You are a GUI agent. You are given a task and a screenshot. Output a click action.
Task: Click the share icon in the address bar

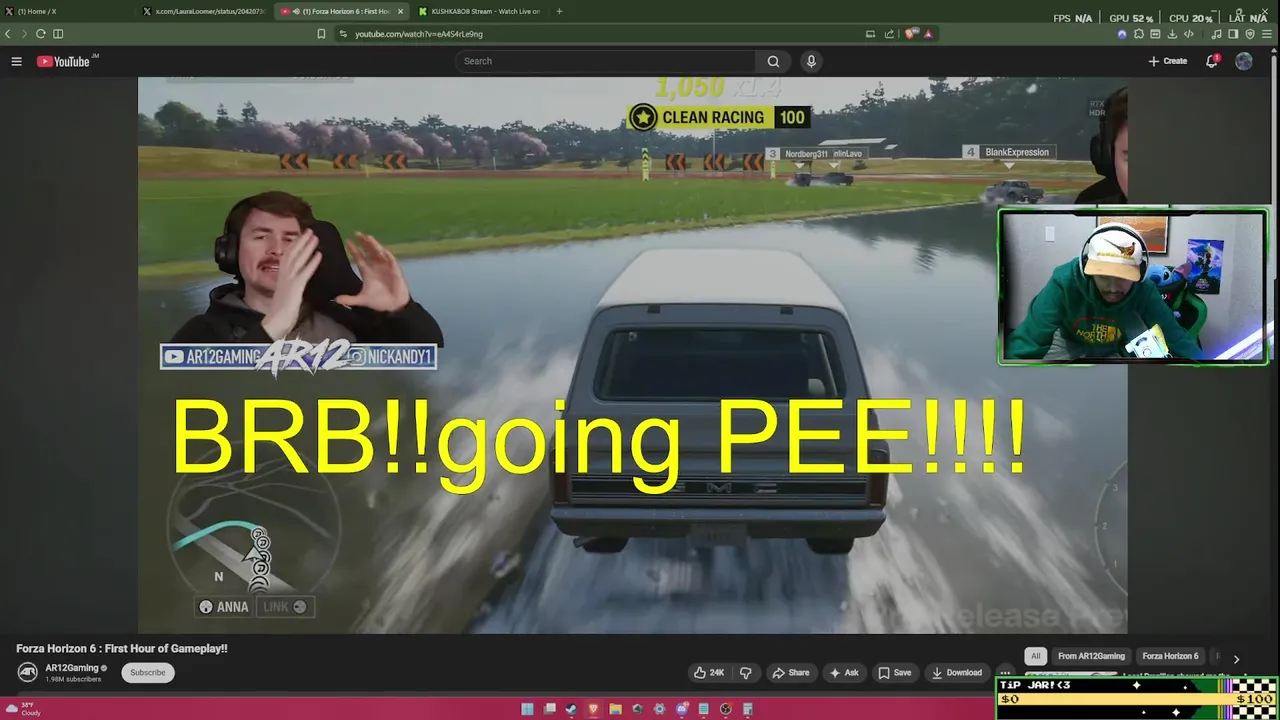pos(890,33)
